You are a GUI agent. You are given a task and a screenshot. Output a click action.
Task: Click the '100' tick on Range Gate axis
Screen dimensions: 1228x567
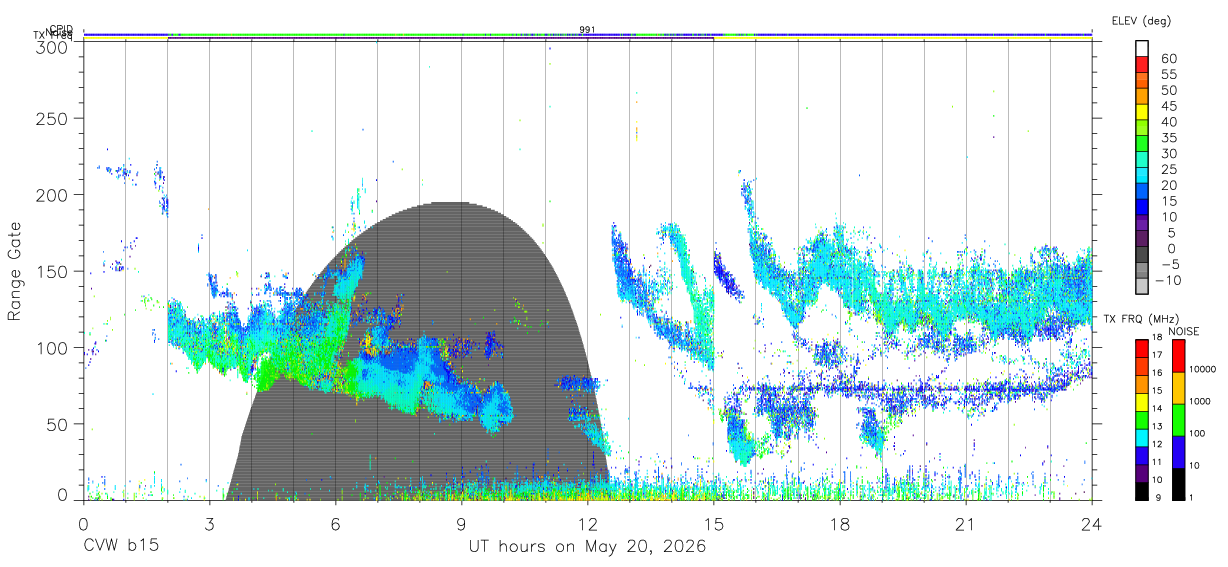pyautogui.click(x=53, y=348)
